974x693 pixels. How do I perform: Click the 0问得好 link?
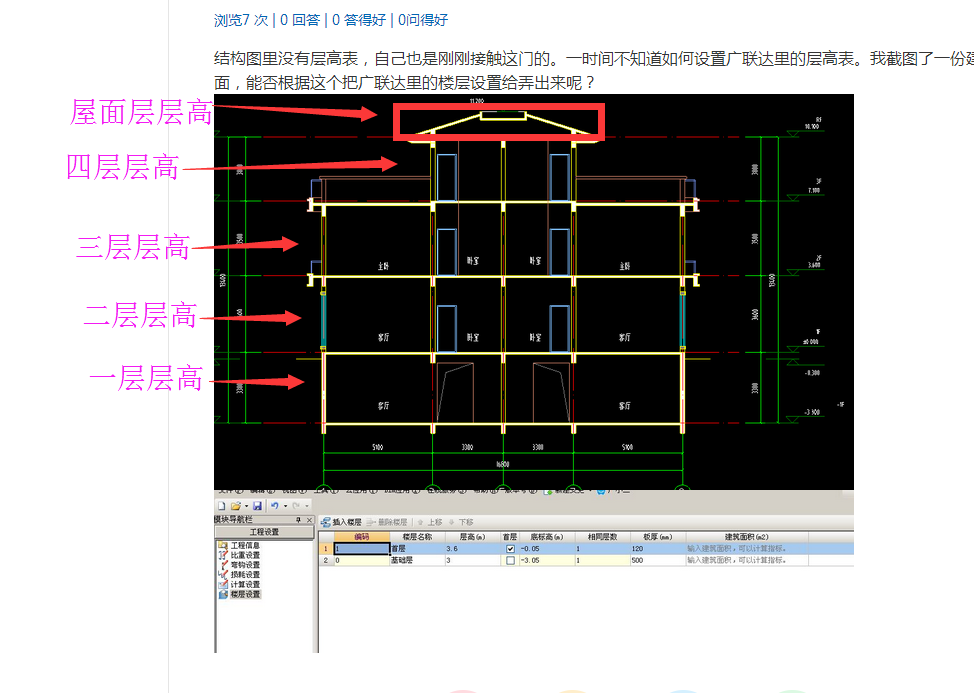(x=422, y=20)
